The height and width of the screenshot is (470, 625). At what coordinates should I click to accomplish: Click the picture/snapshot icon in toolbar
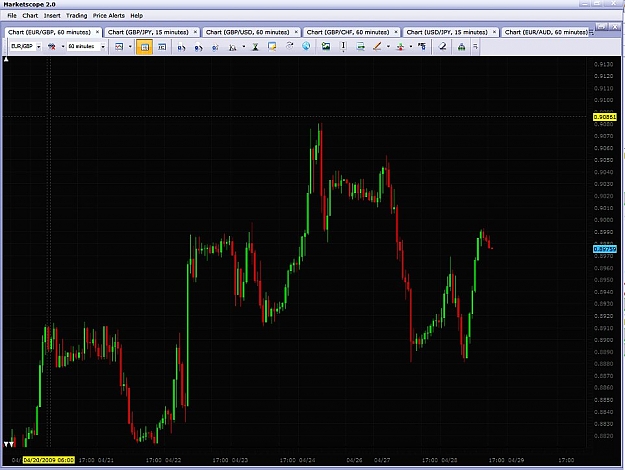326,47
